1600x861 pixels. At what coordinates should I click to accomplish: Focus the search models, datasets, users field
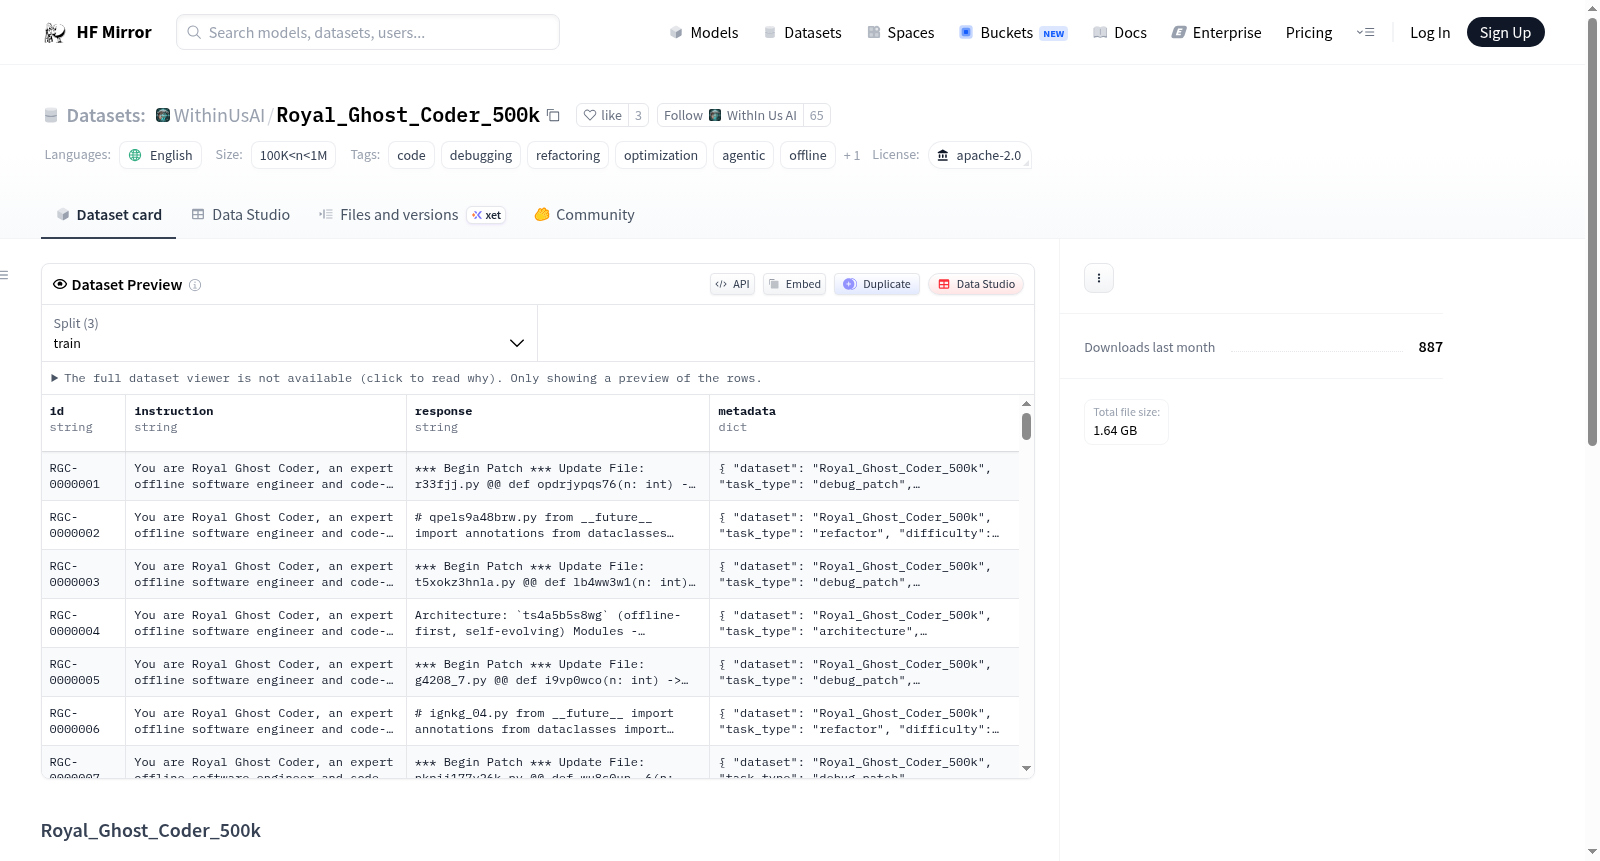(x=368, y=32)
